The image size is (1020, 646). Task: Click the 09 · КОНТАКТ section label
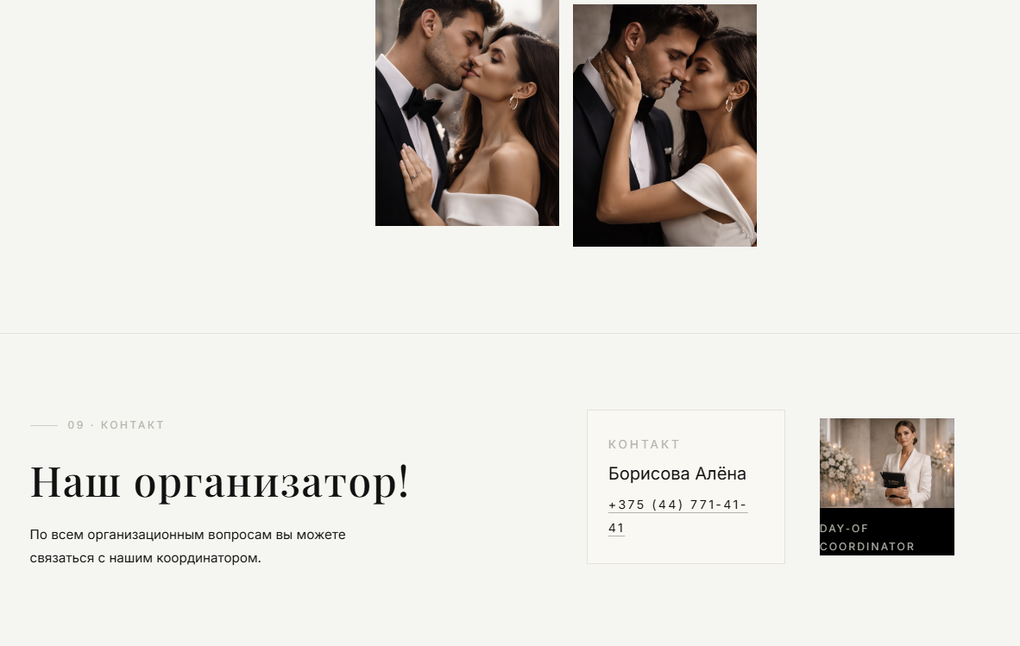pyautogui.click(x=116, y=425)
